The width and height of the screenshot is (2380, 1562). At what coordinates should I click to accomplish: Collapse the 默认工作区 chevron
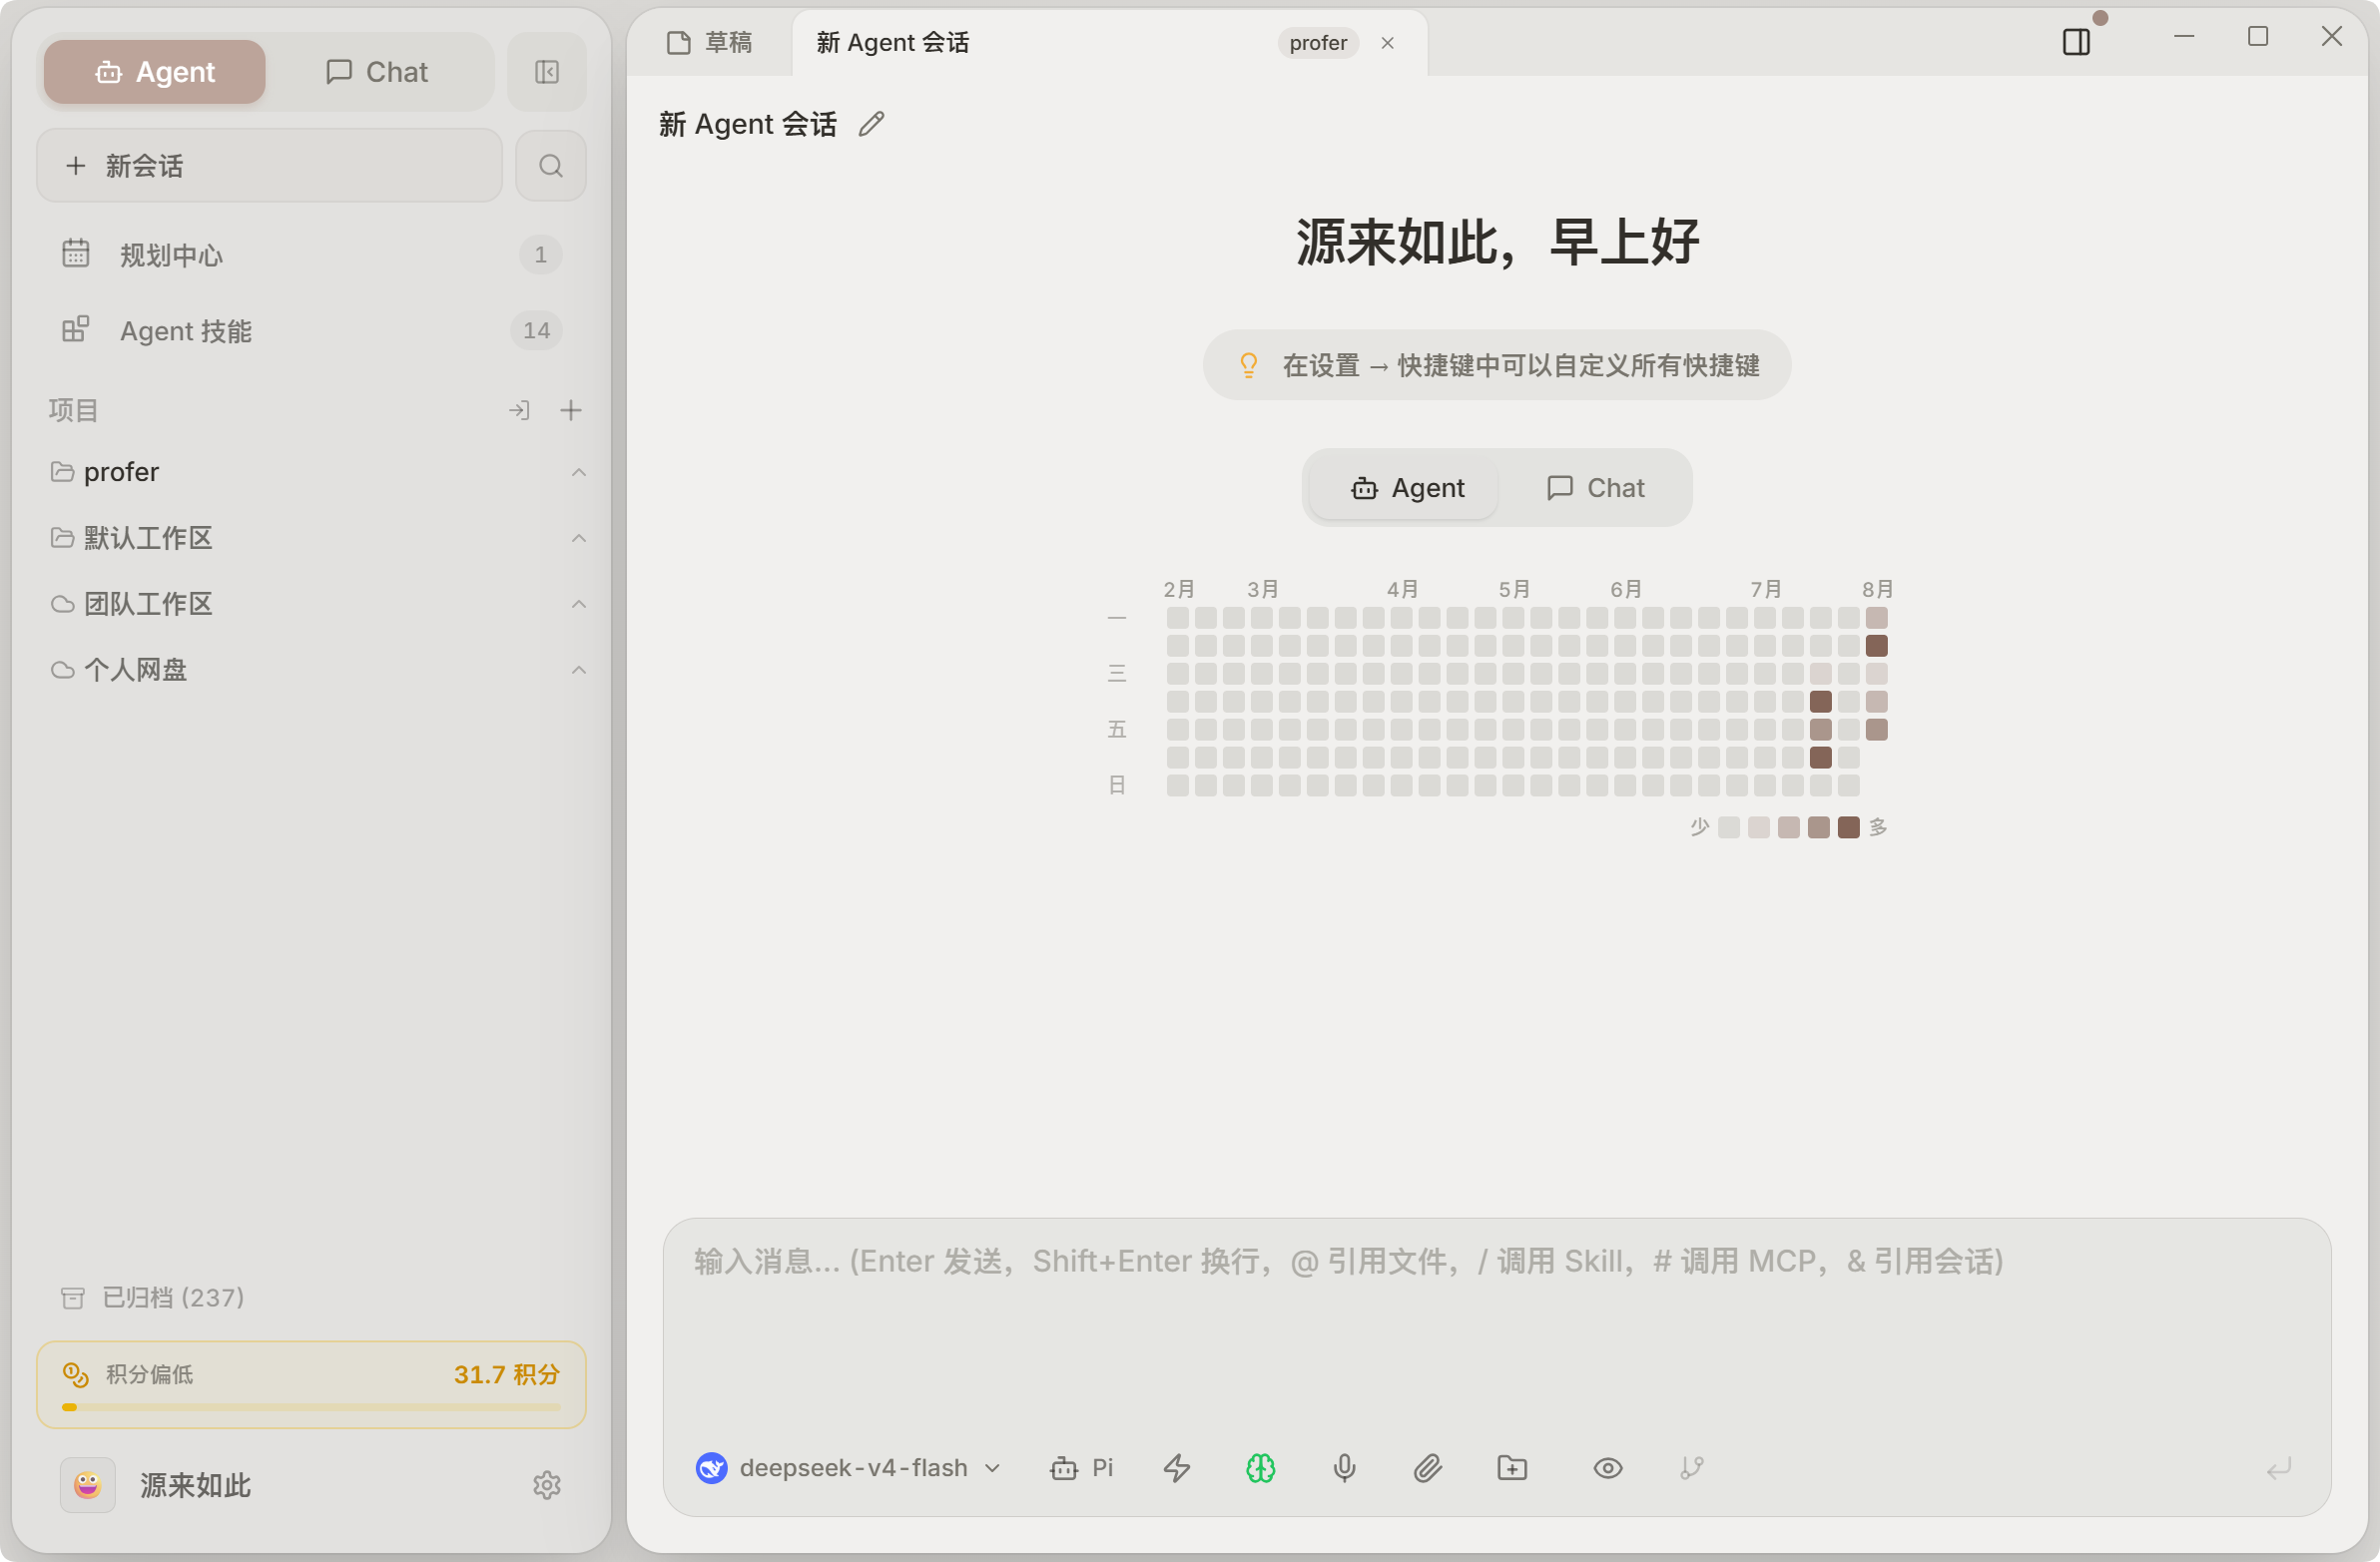click(x=578, y=538)
